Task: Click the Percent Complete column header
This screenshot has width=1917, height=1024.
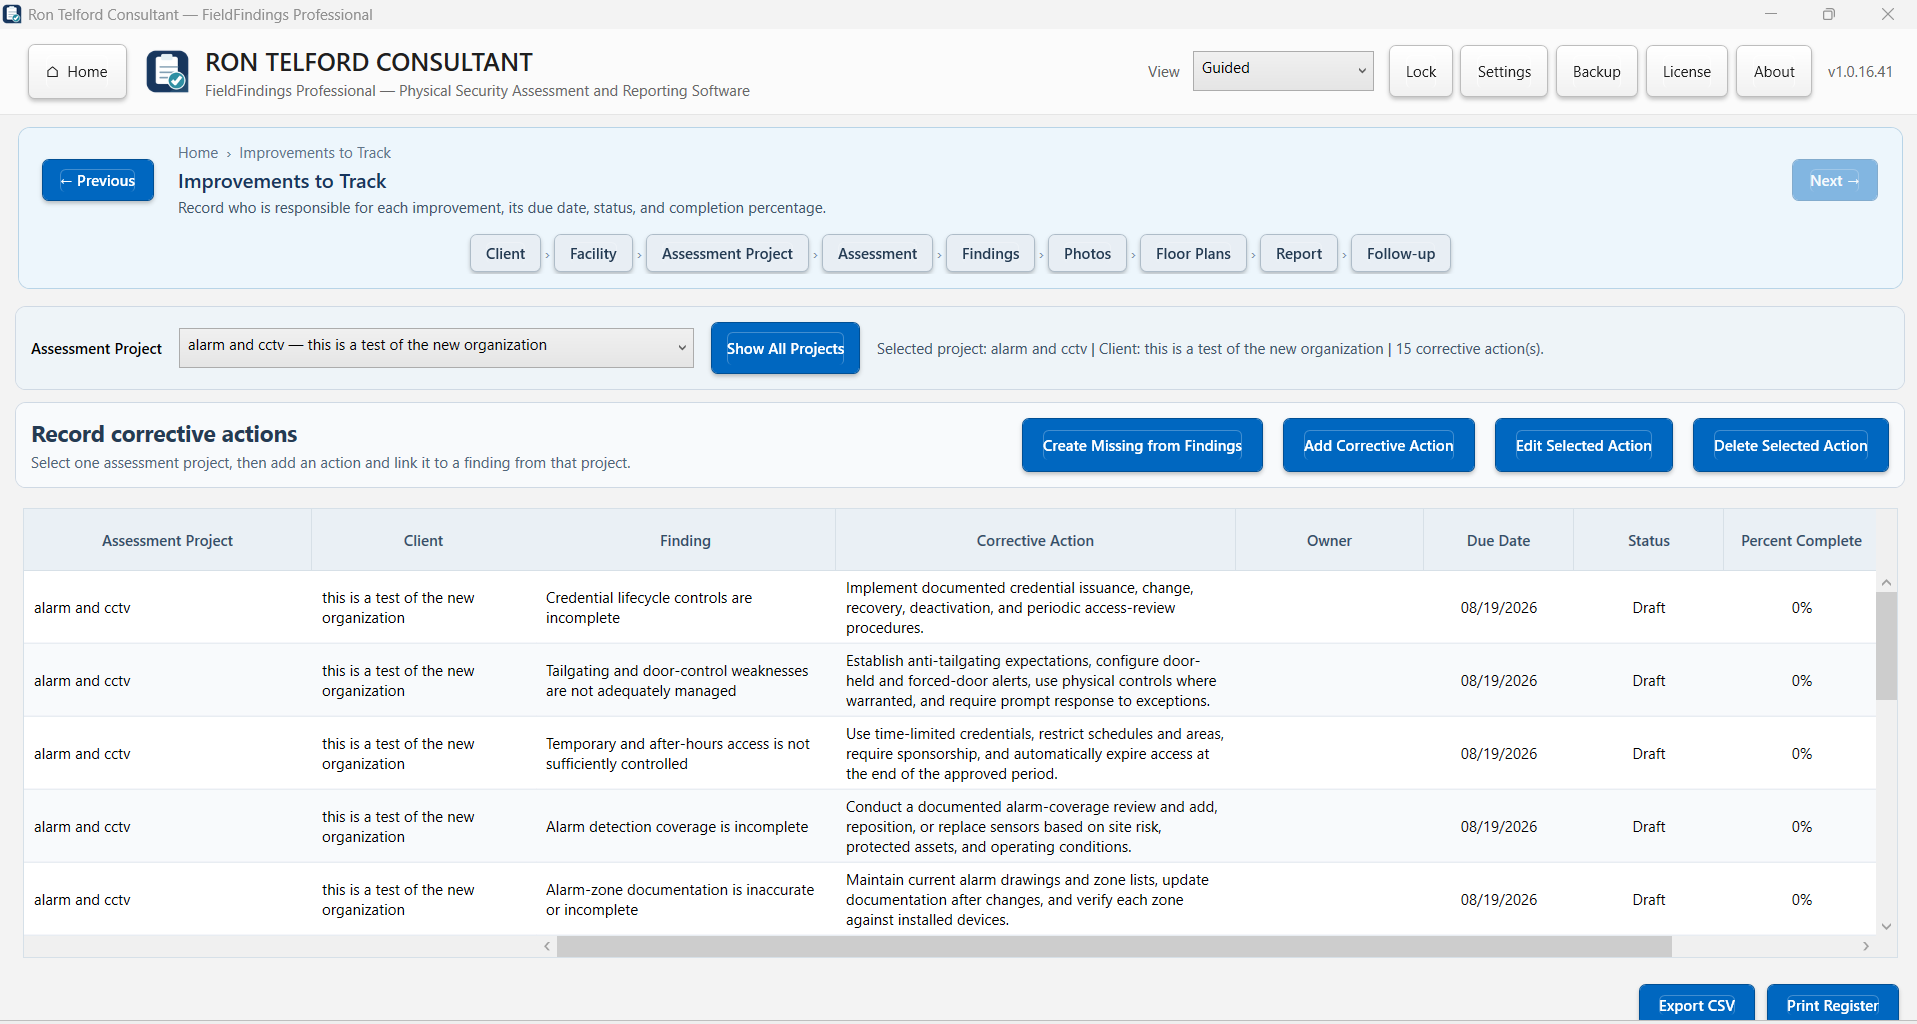Action: pos(1801,540)
